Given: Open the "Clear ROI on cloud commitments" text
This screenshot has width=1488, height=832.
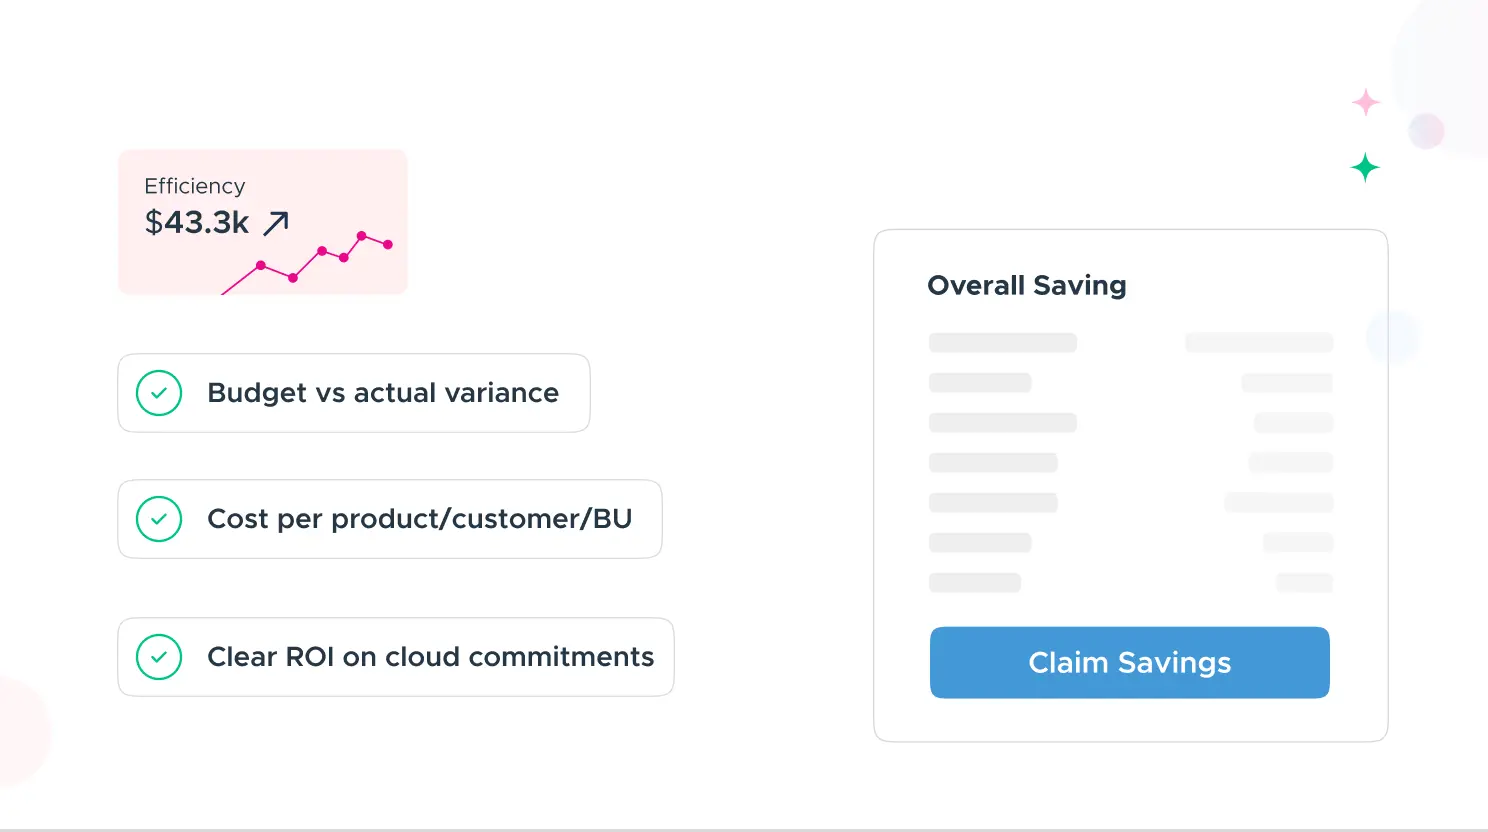Looking at the screenshot, I should [x=431, y=657].
